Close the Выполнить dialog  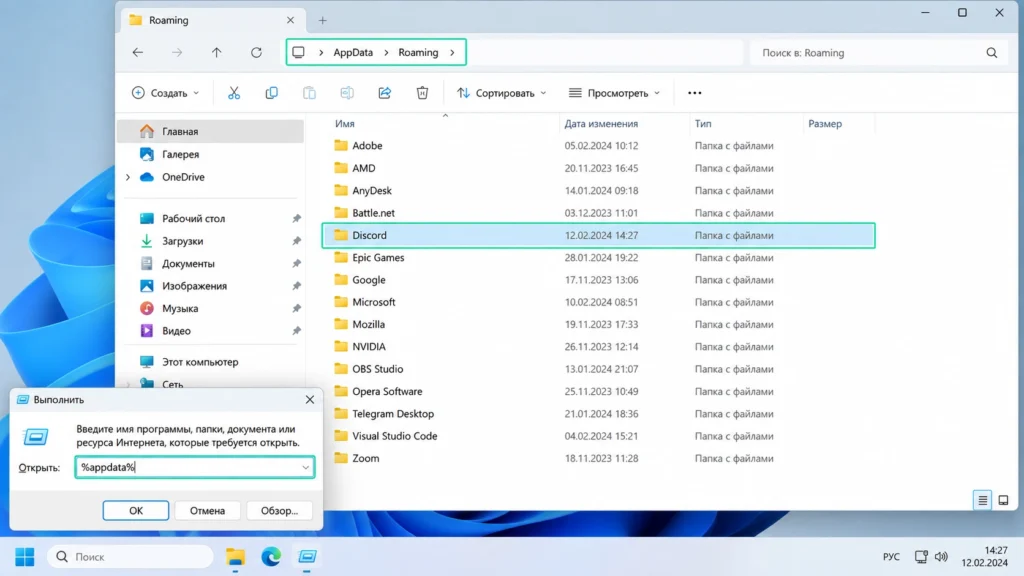[x=310, y=400]
